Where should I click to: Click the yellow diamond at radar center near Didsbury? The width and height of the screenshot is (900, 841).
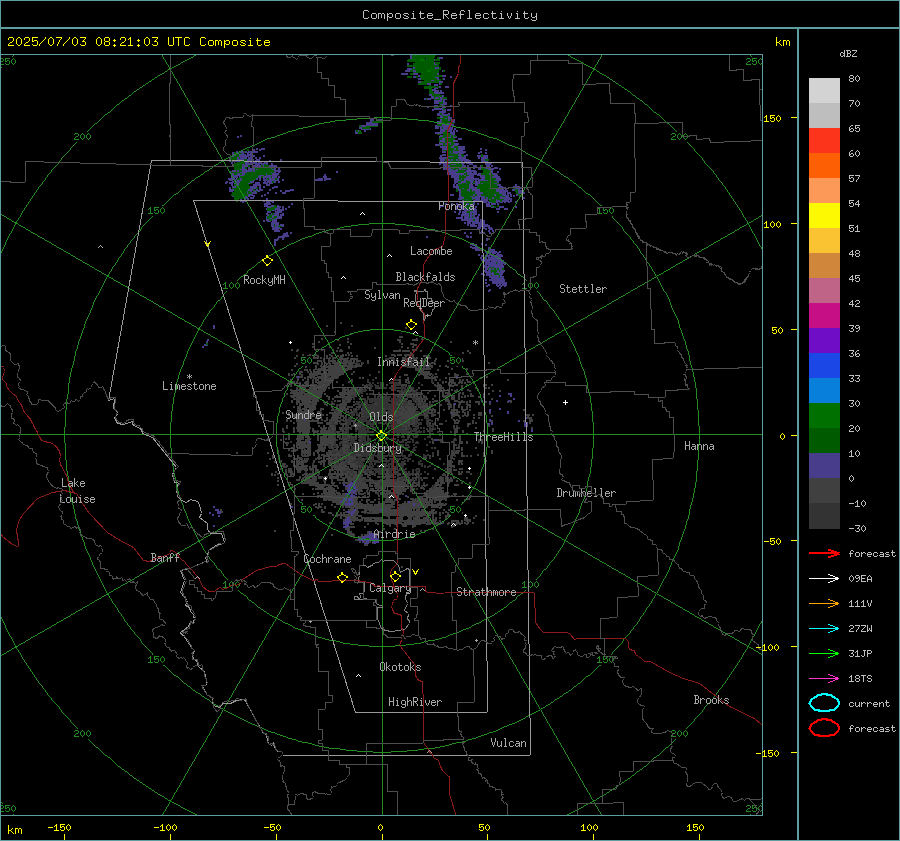click(x=382, y=436)
